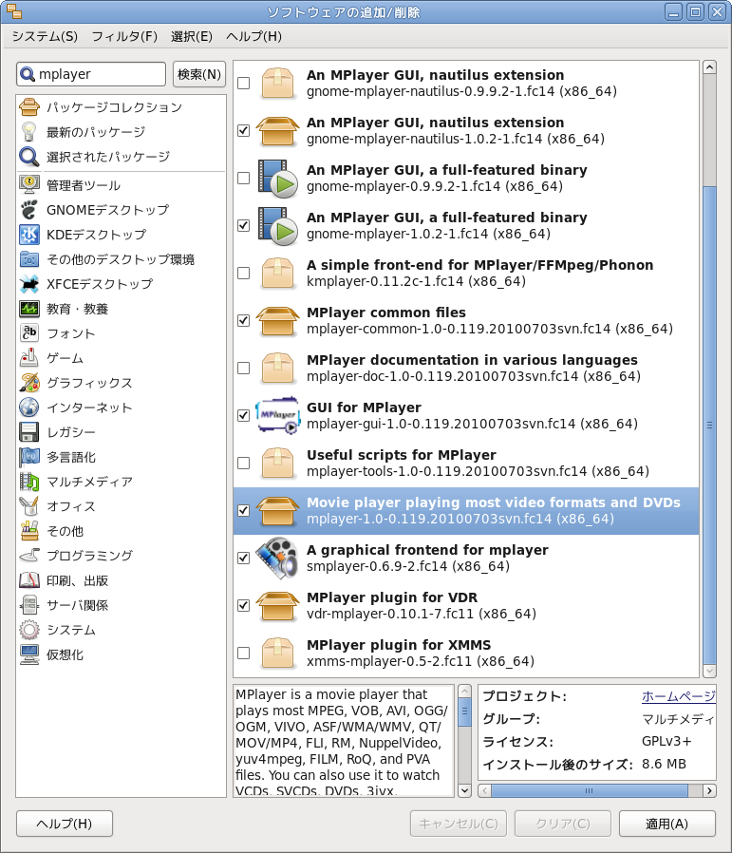Open the 教育・教養 category icon

click(29, 308)
